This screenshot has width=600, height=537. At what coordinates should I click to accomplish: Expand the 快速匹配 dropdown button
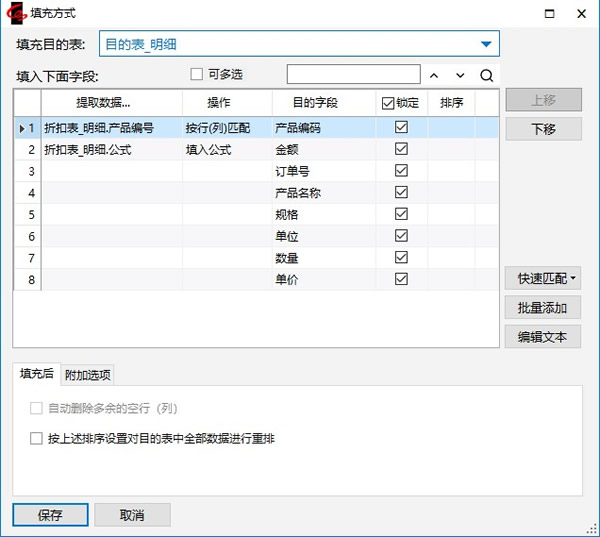point(542,279)
